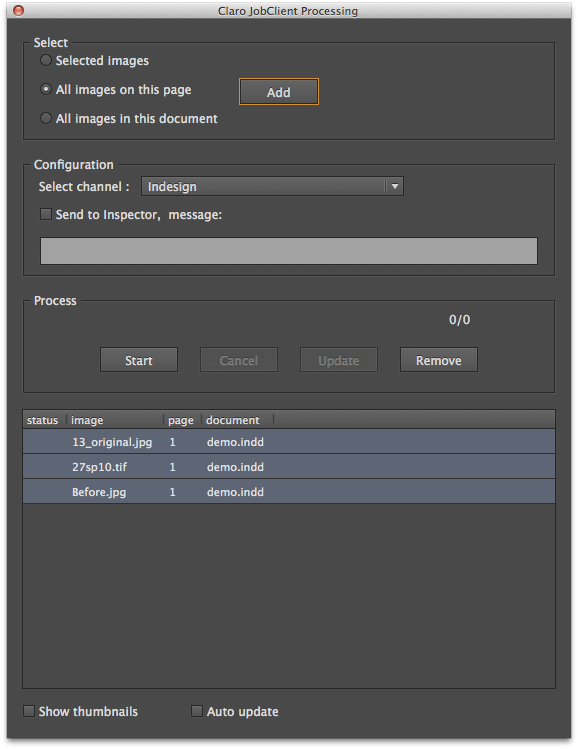578x749 pixels.
Task: Open the Select channel dropdown arrow
Action: [x=395, y=186]
